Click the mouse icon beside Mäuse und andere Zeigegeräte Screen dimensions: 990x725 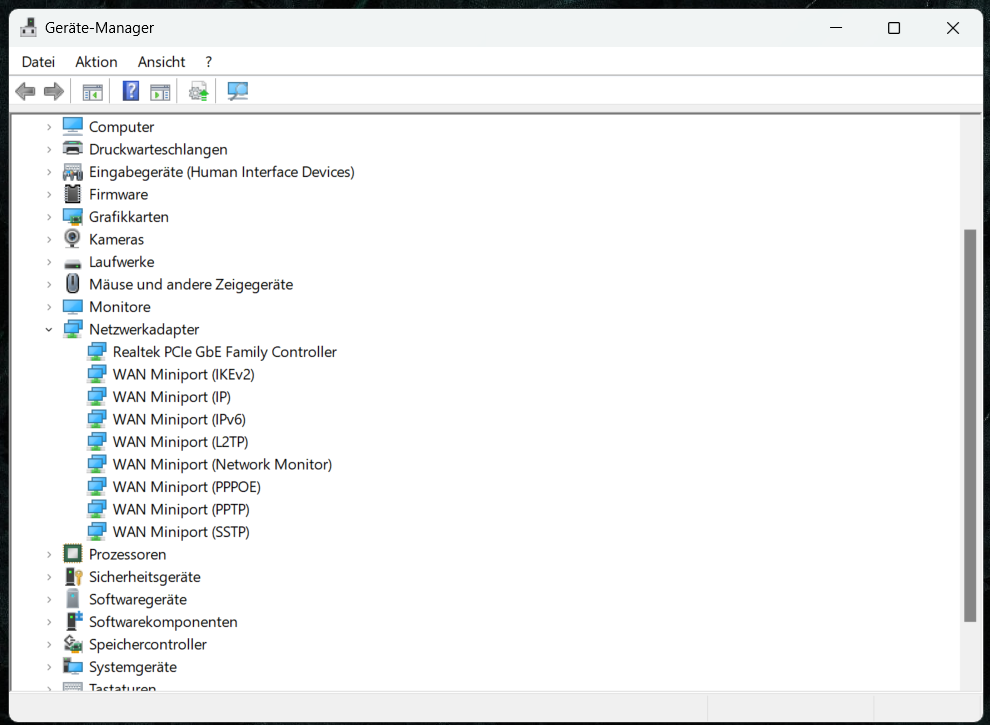pyautogui.click(x=73, y=284)
